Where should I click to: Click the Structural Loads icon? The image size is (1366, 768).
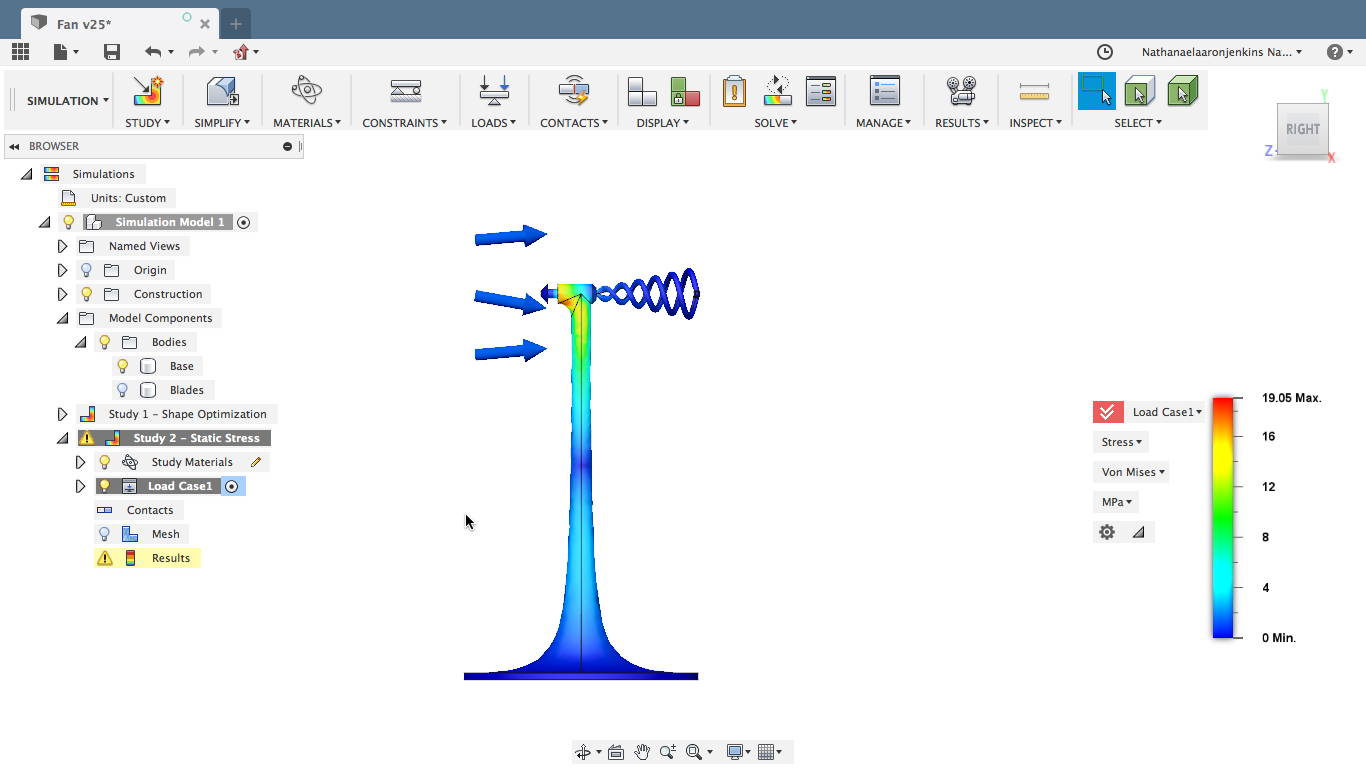point(494,91)
